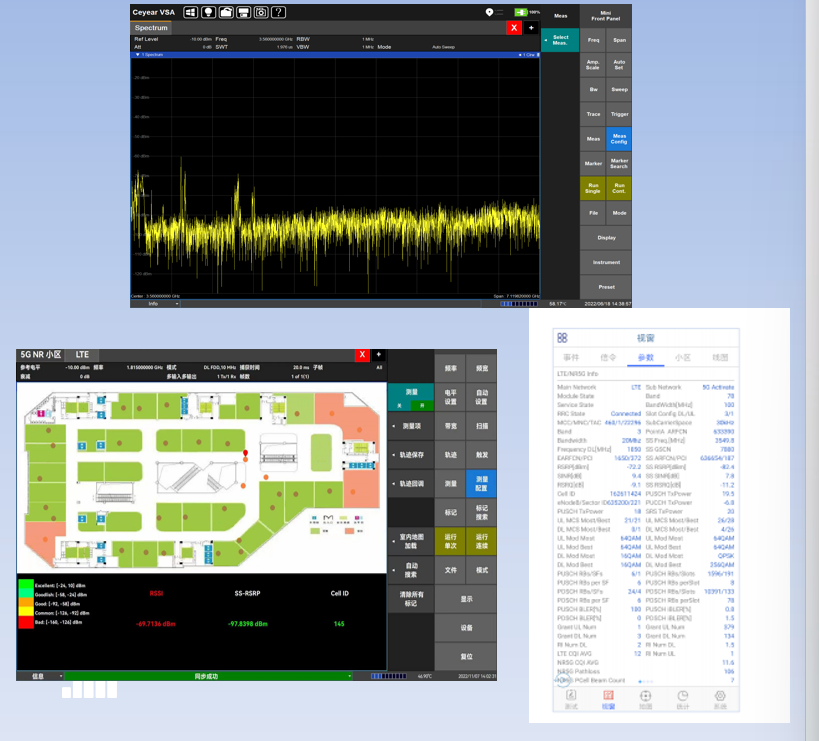The height and width of the screenshot is (741, 820).
Task: Select the 小区 tab in the mobile panel
Action: (x=682, y=357)
